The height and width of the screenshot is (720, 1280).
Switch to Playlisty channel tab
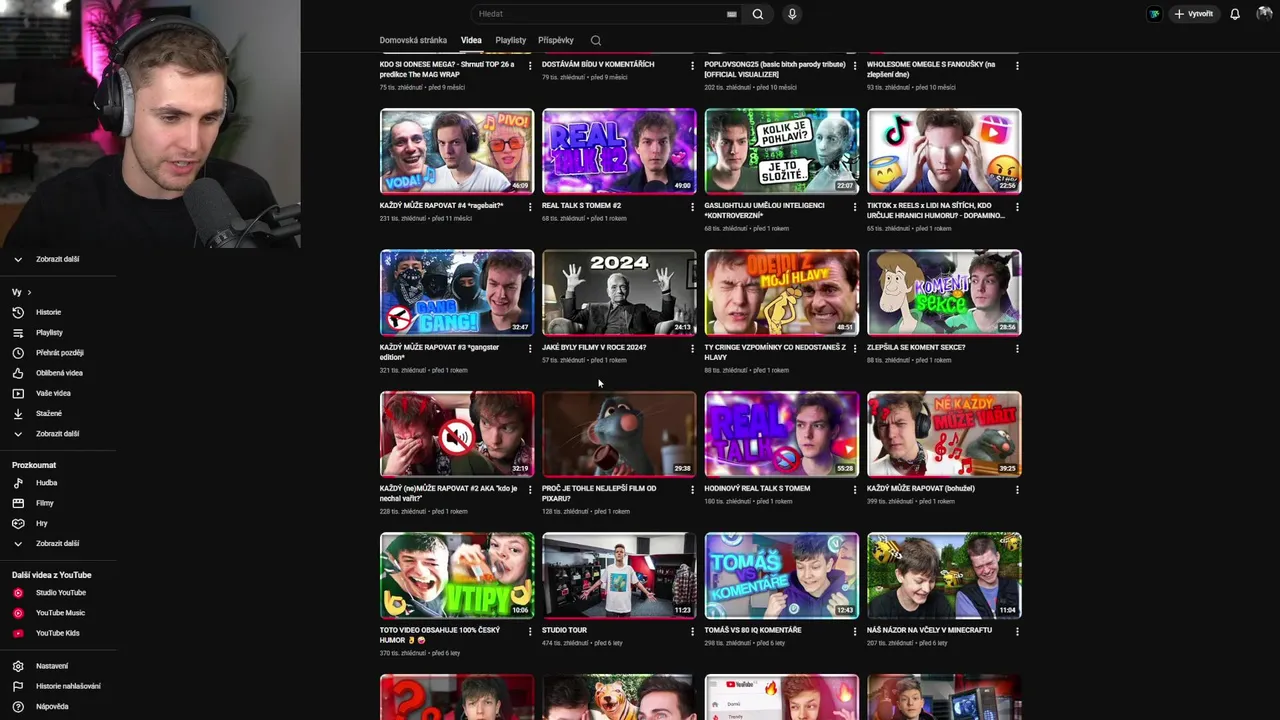click(x=510, y=40)
